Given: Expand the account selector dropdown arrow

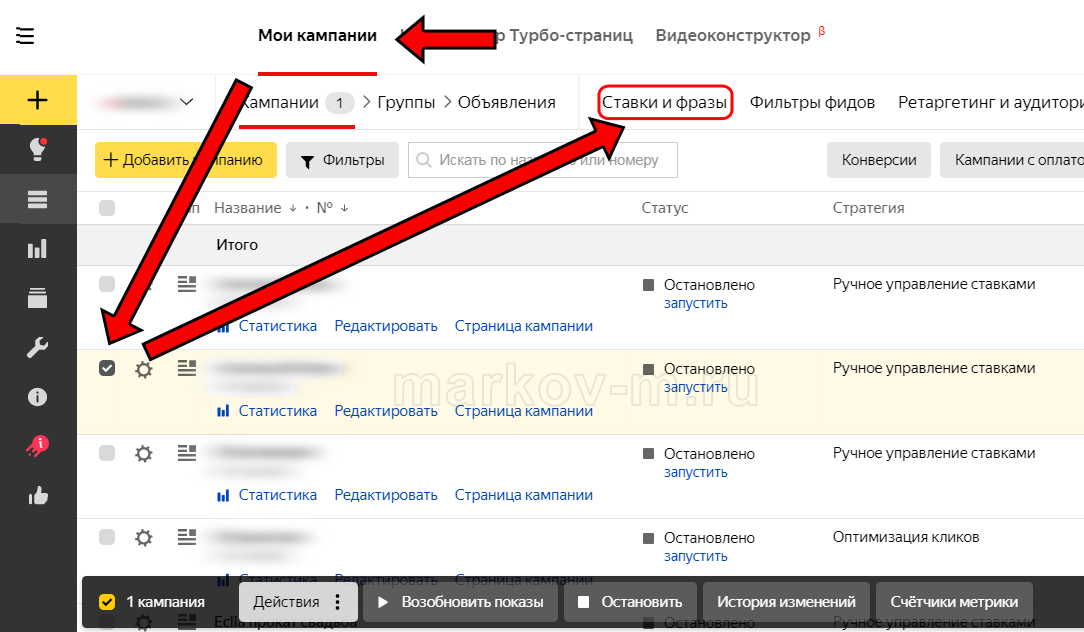Looking at the screenshot, I should [186, 102].
